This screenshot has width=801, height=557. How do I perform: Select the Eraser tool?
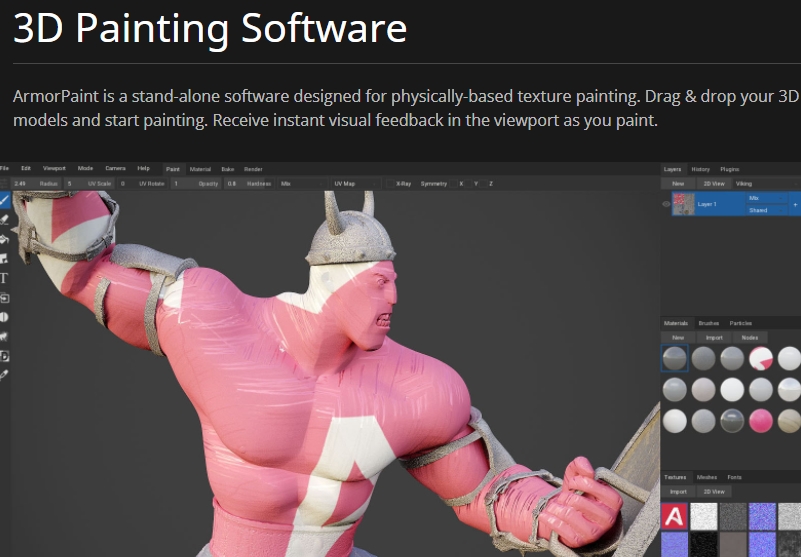tap(5, 220)
